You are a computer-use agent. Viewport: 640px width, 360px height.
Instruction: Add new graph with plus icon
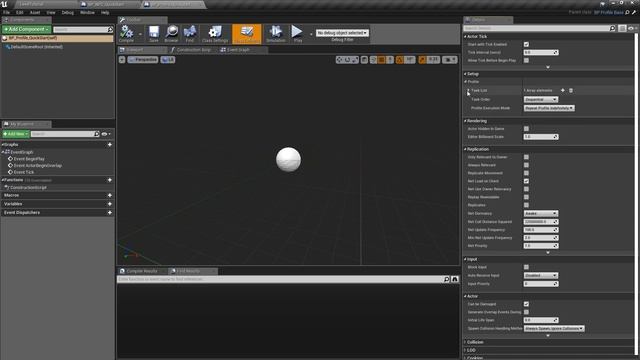[x=110, y=144]
